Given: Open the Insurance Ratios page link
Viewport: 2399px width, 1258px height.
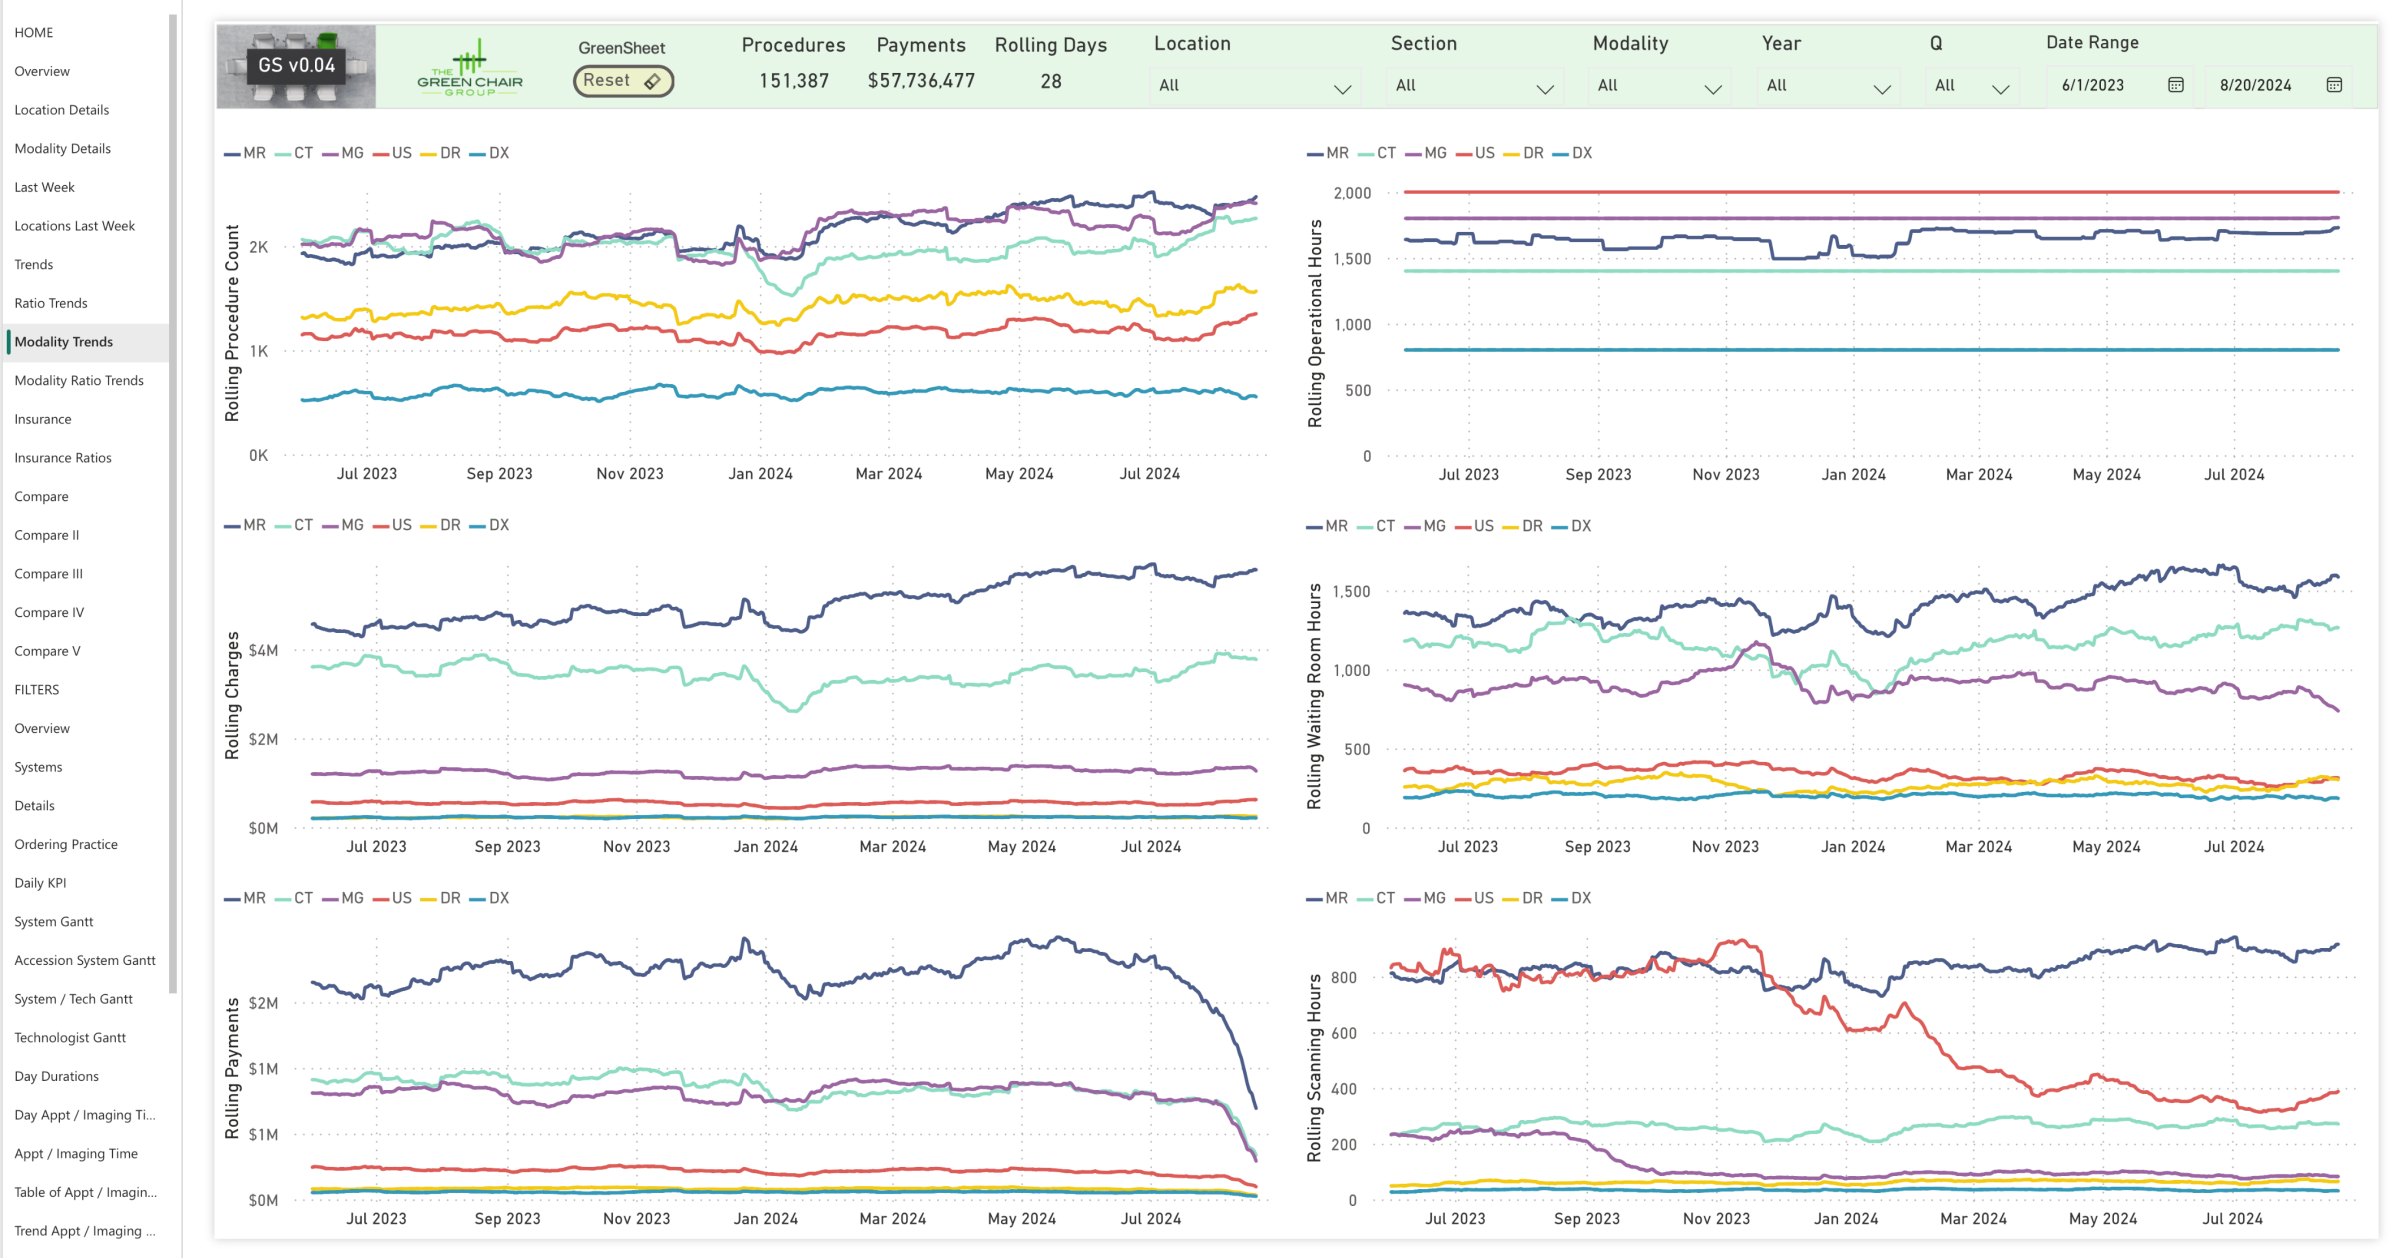Looking at the screenshot, I should (63, 458).
